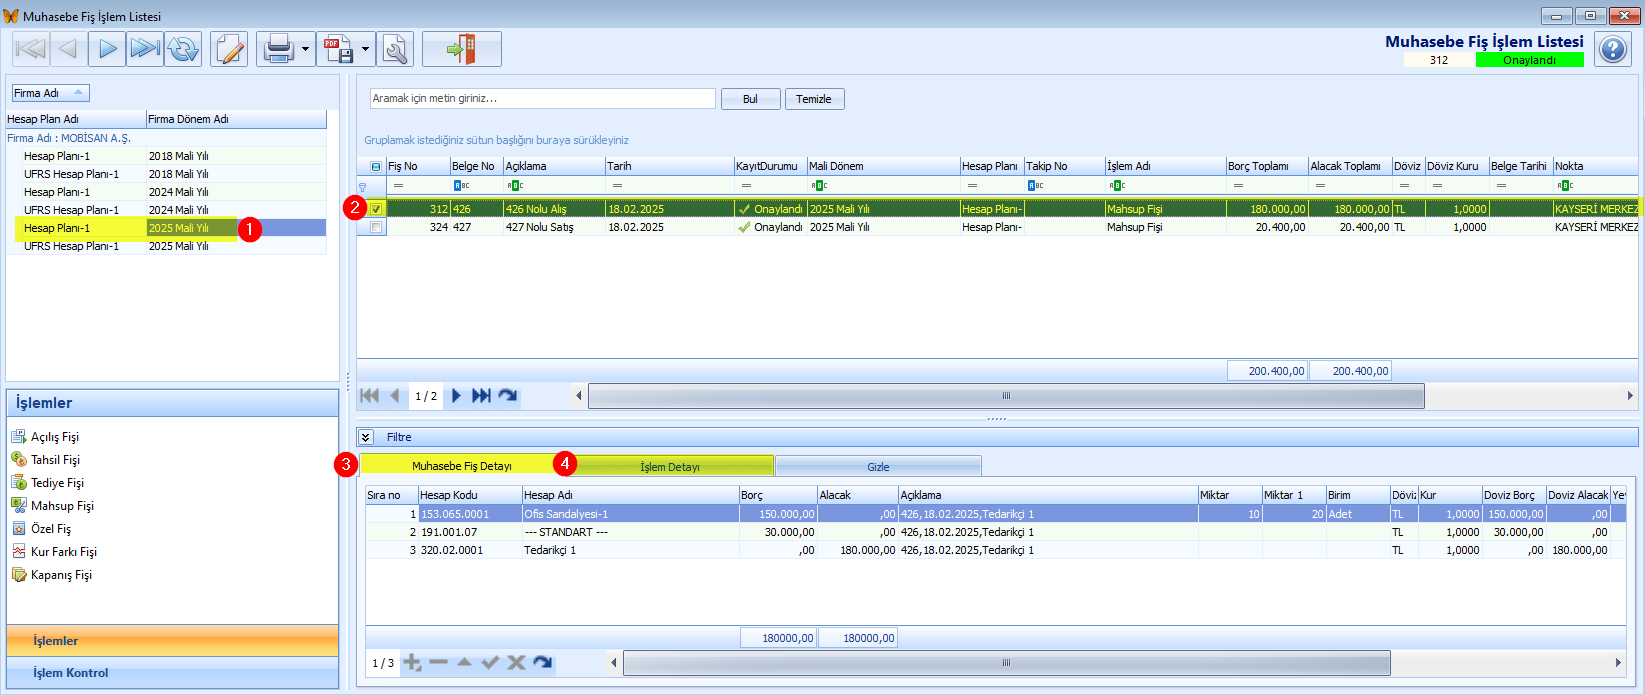Click right arrow of upper grid scrollbar
1645x695 pixels.
[x=1630, y=396]
